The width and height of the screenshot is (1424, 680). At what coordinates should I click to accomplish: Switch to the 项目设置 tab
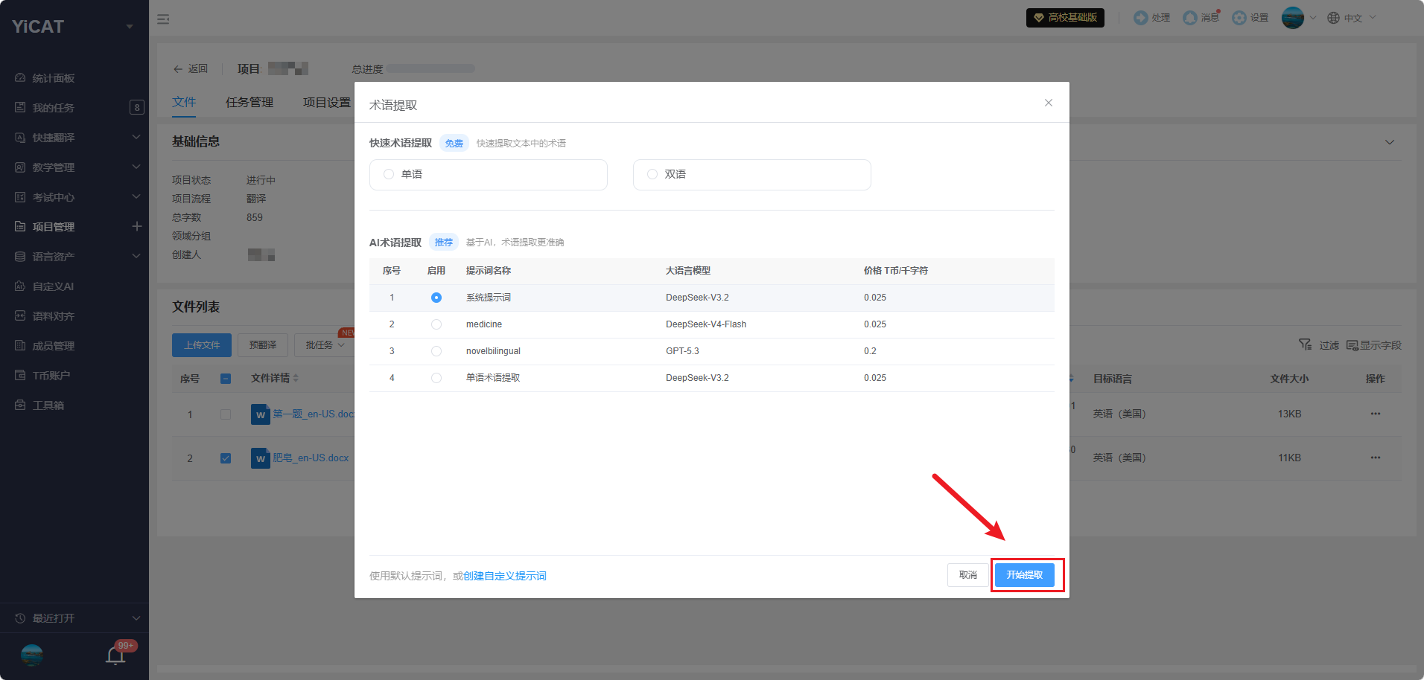click(x=327, y=102)
